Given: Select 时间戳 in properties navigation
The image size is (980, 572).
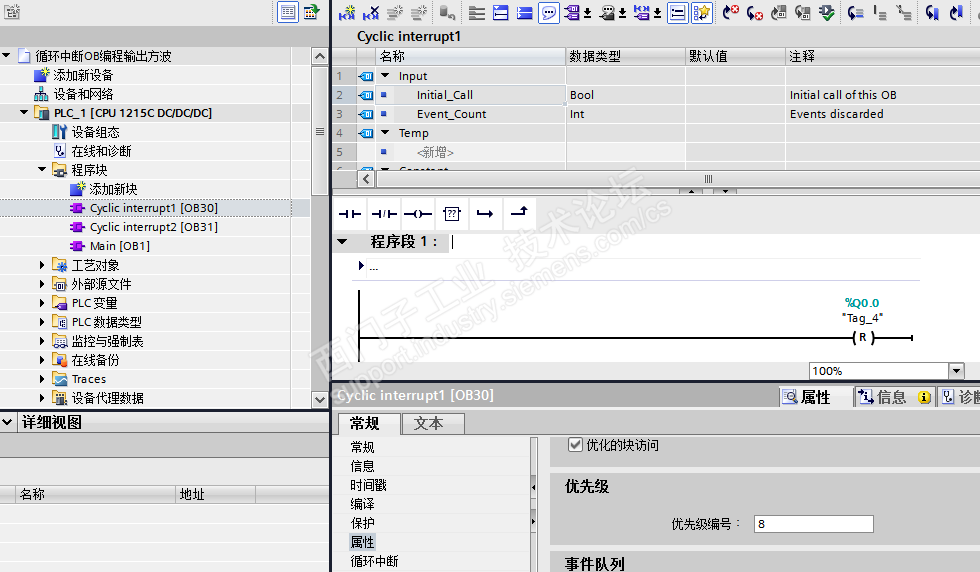Looking at the screenshot, I should pos(369,485).
